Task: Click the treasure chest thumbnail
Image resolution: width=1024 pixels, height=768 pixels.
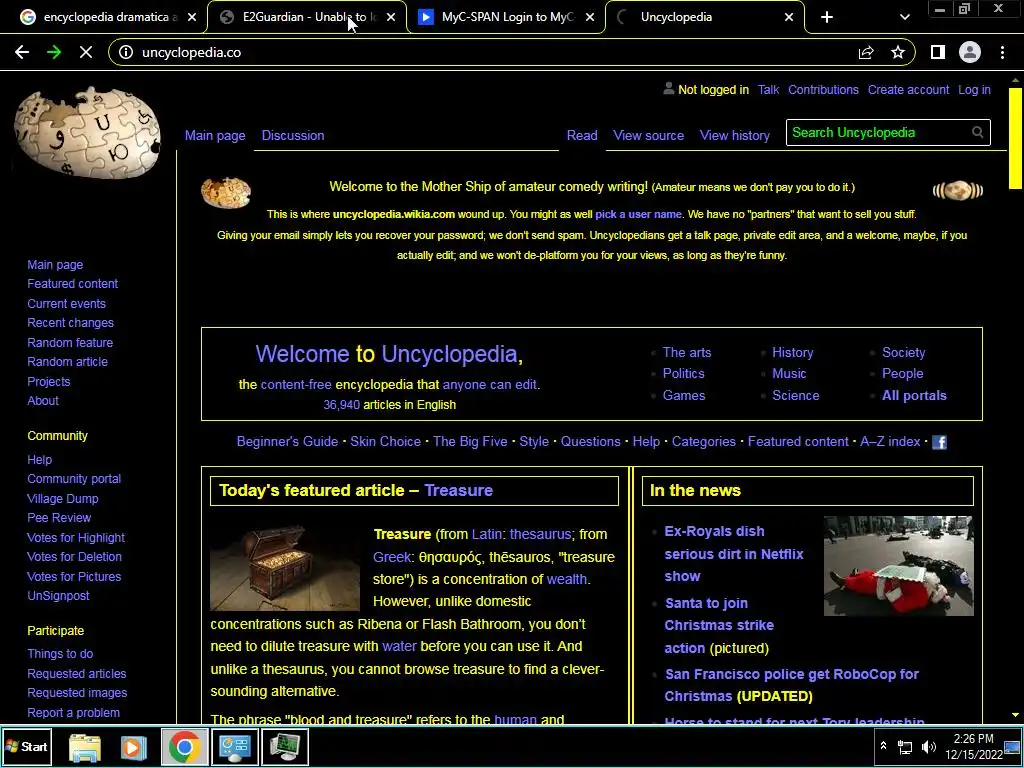Action: pos(285,568)
